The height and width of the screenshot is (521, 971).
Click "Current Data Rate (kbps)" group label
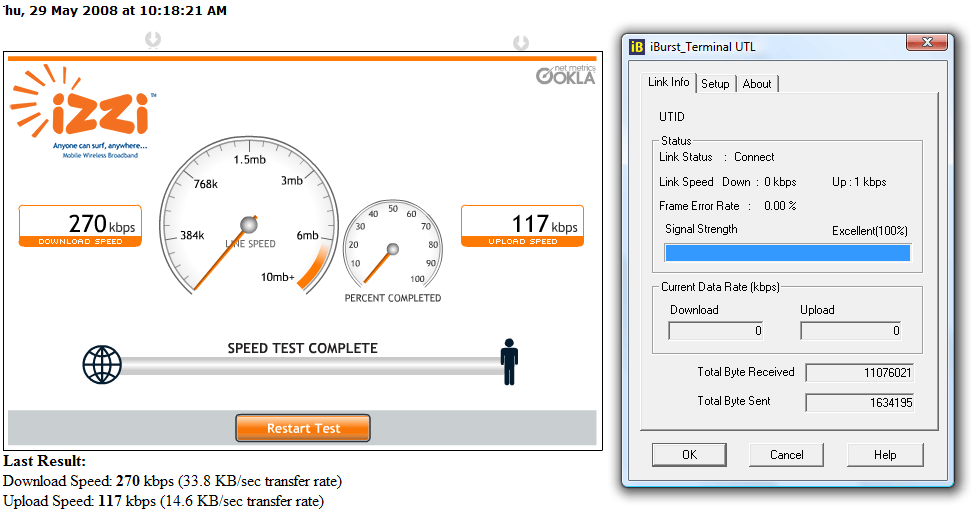[x=720, y=287]
